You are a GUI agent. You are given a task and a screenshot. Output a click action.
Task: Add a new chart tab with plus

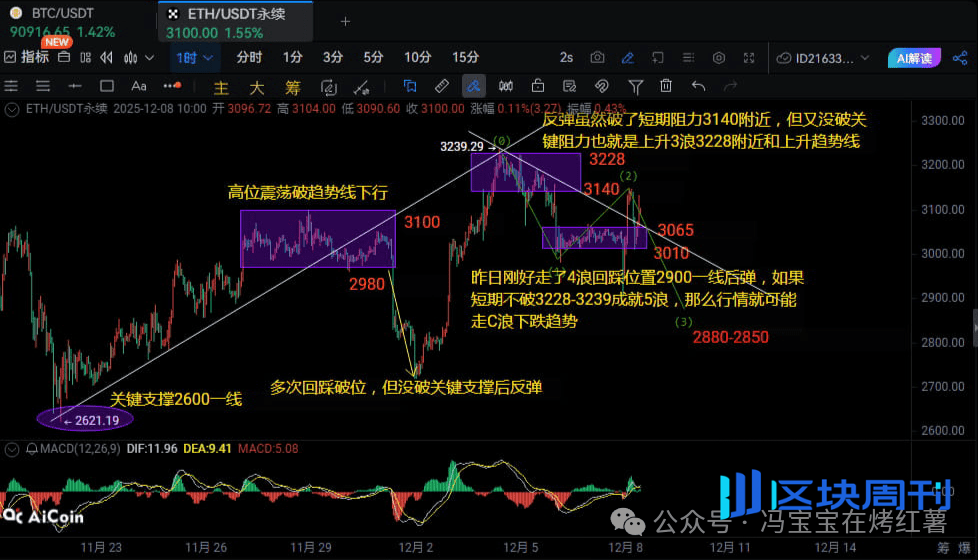click(345, 22)
